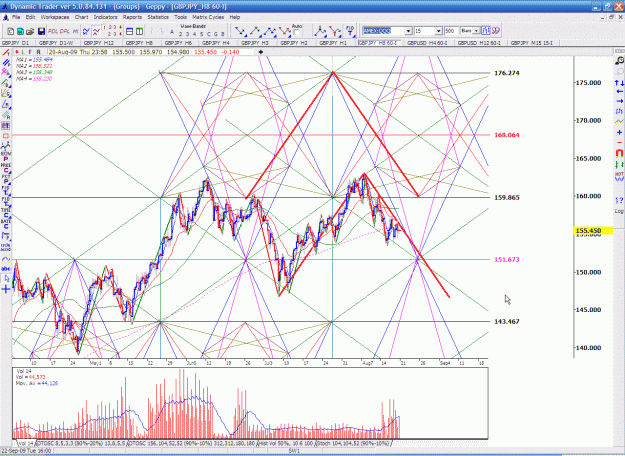Select the PRICE C tool in sidebar
Image resolution: width=625 pixels, height=456 pixels.
(x=6, y=168)
